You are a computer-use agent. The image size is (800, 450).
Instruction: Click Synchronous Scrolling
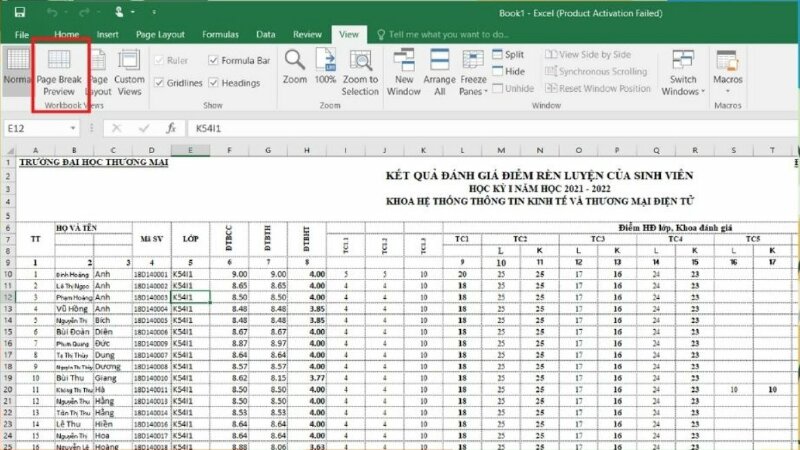click(x=596, y=71)
